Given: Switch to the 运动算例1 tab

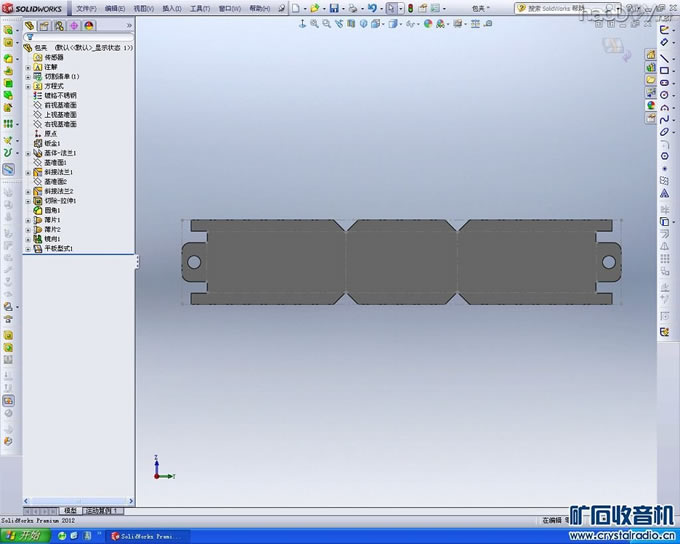Looking at the screenshot, I should click(102, 511).
